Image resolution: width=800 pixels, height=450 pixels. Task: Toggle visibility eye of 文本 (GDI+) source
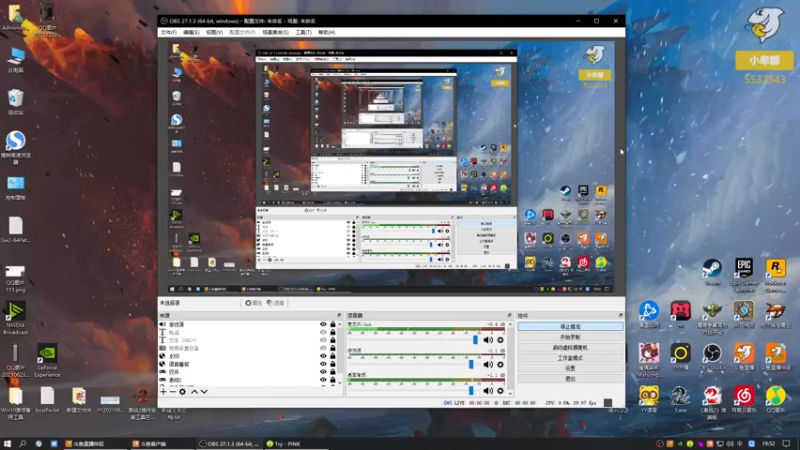[323, 340]
